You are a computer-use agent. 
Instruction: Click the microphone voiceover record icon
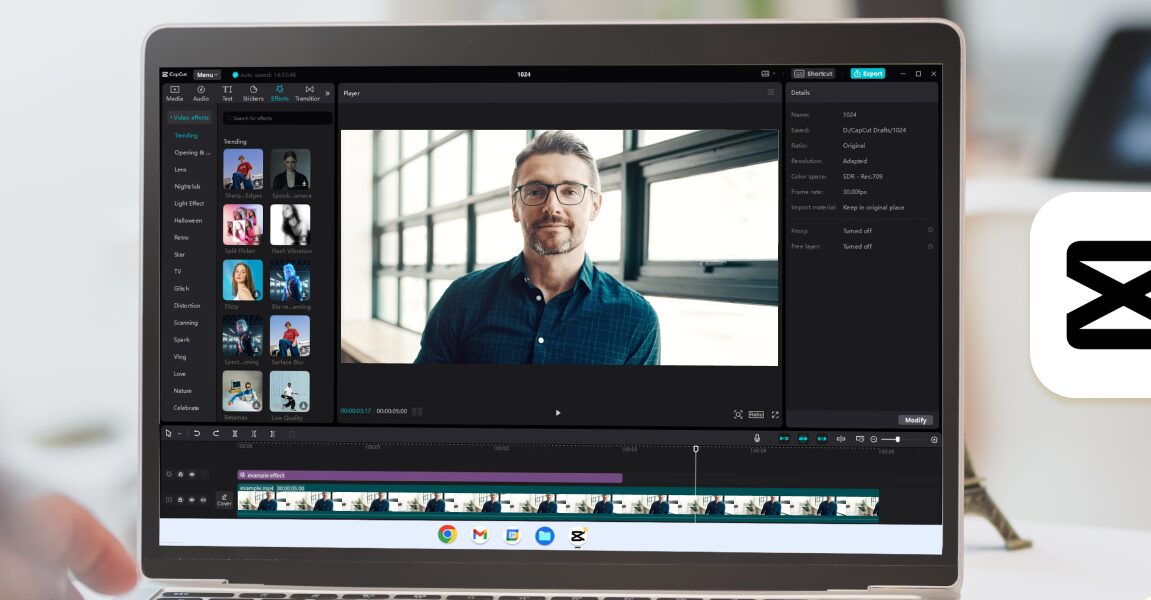756,439
